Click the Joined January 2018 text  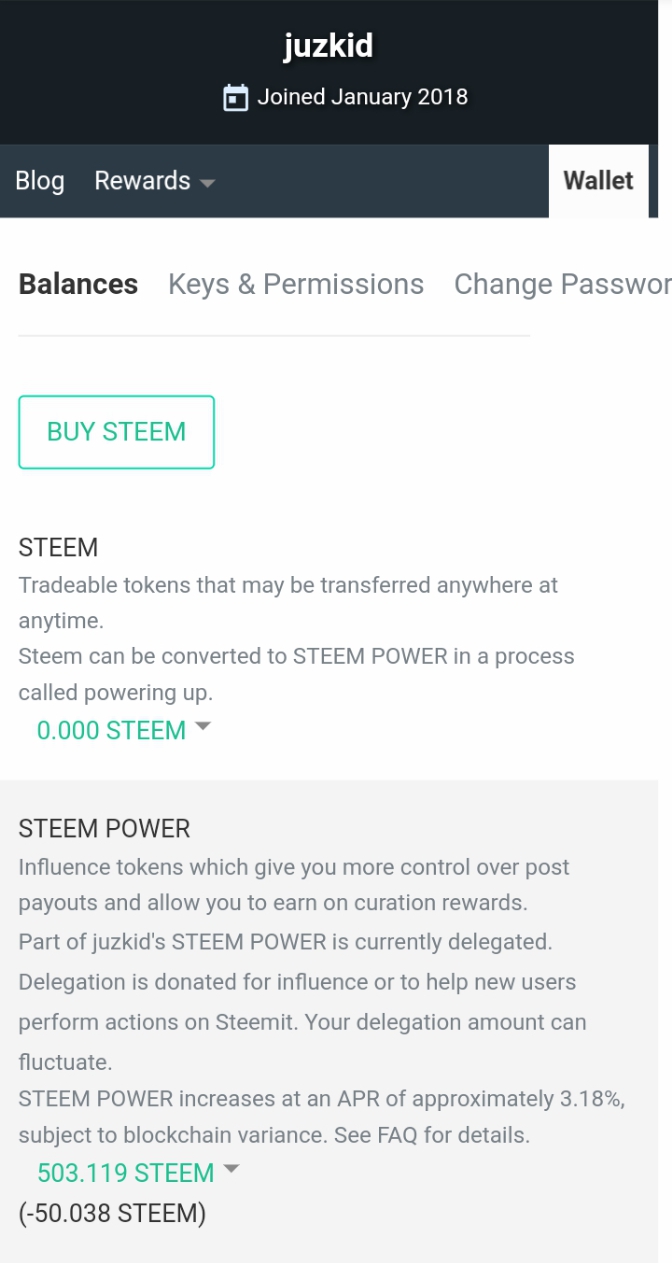(362, 97)
